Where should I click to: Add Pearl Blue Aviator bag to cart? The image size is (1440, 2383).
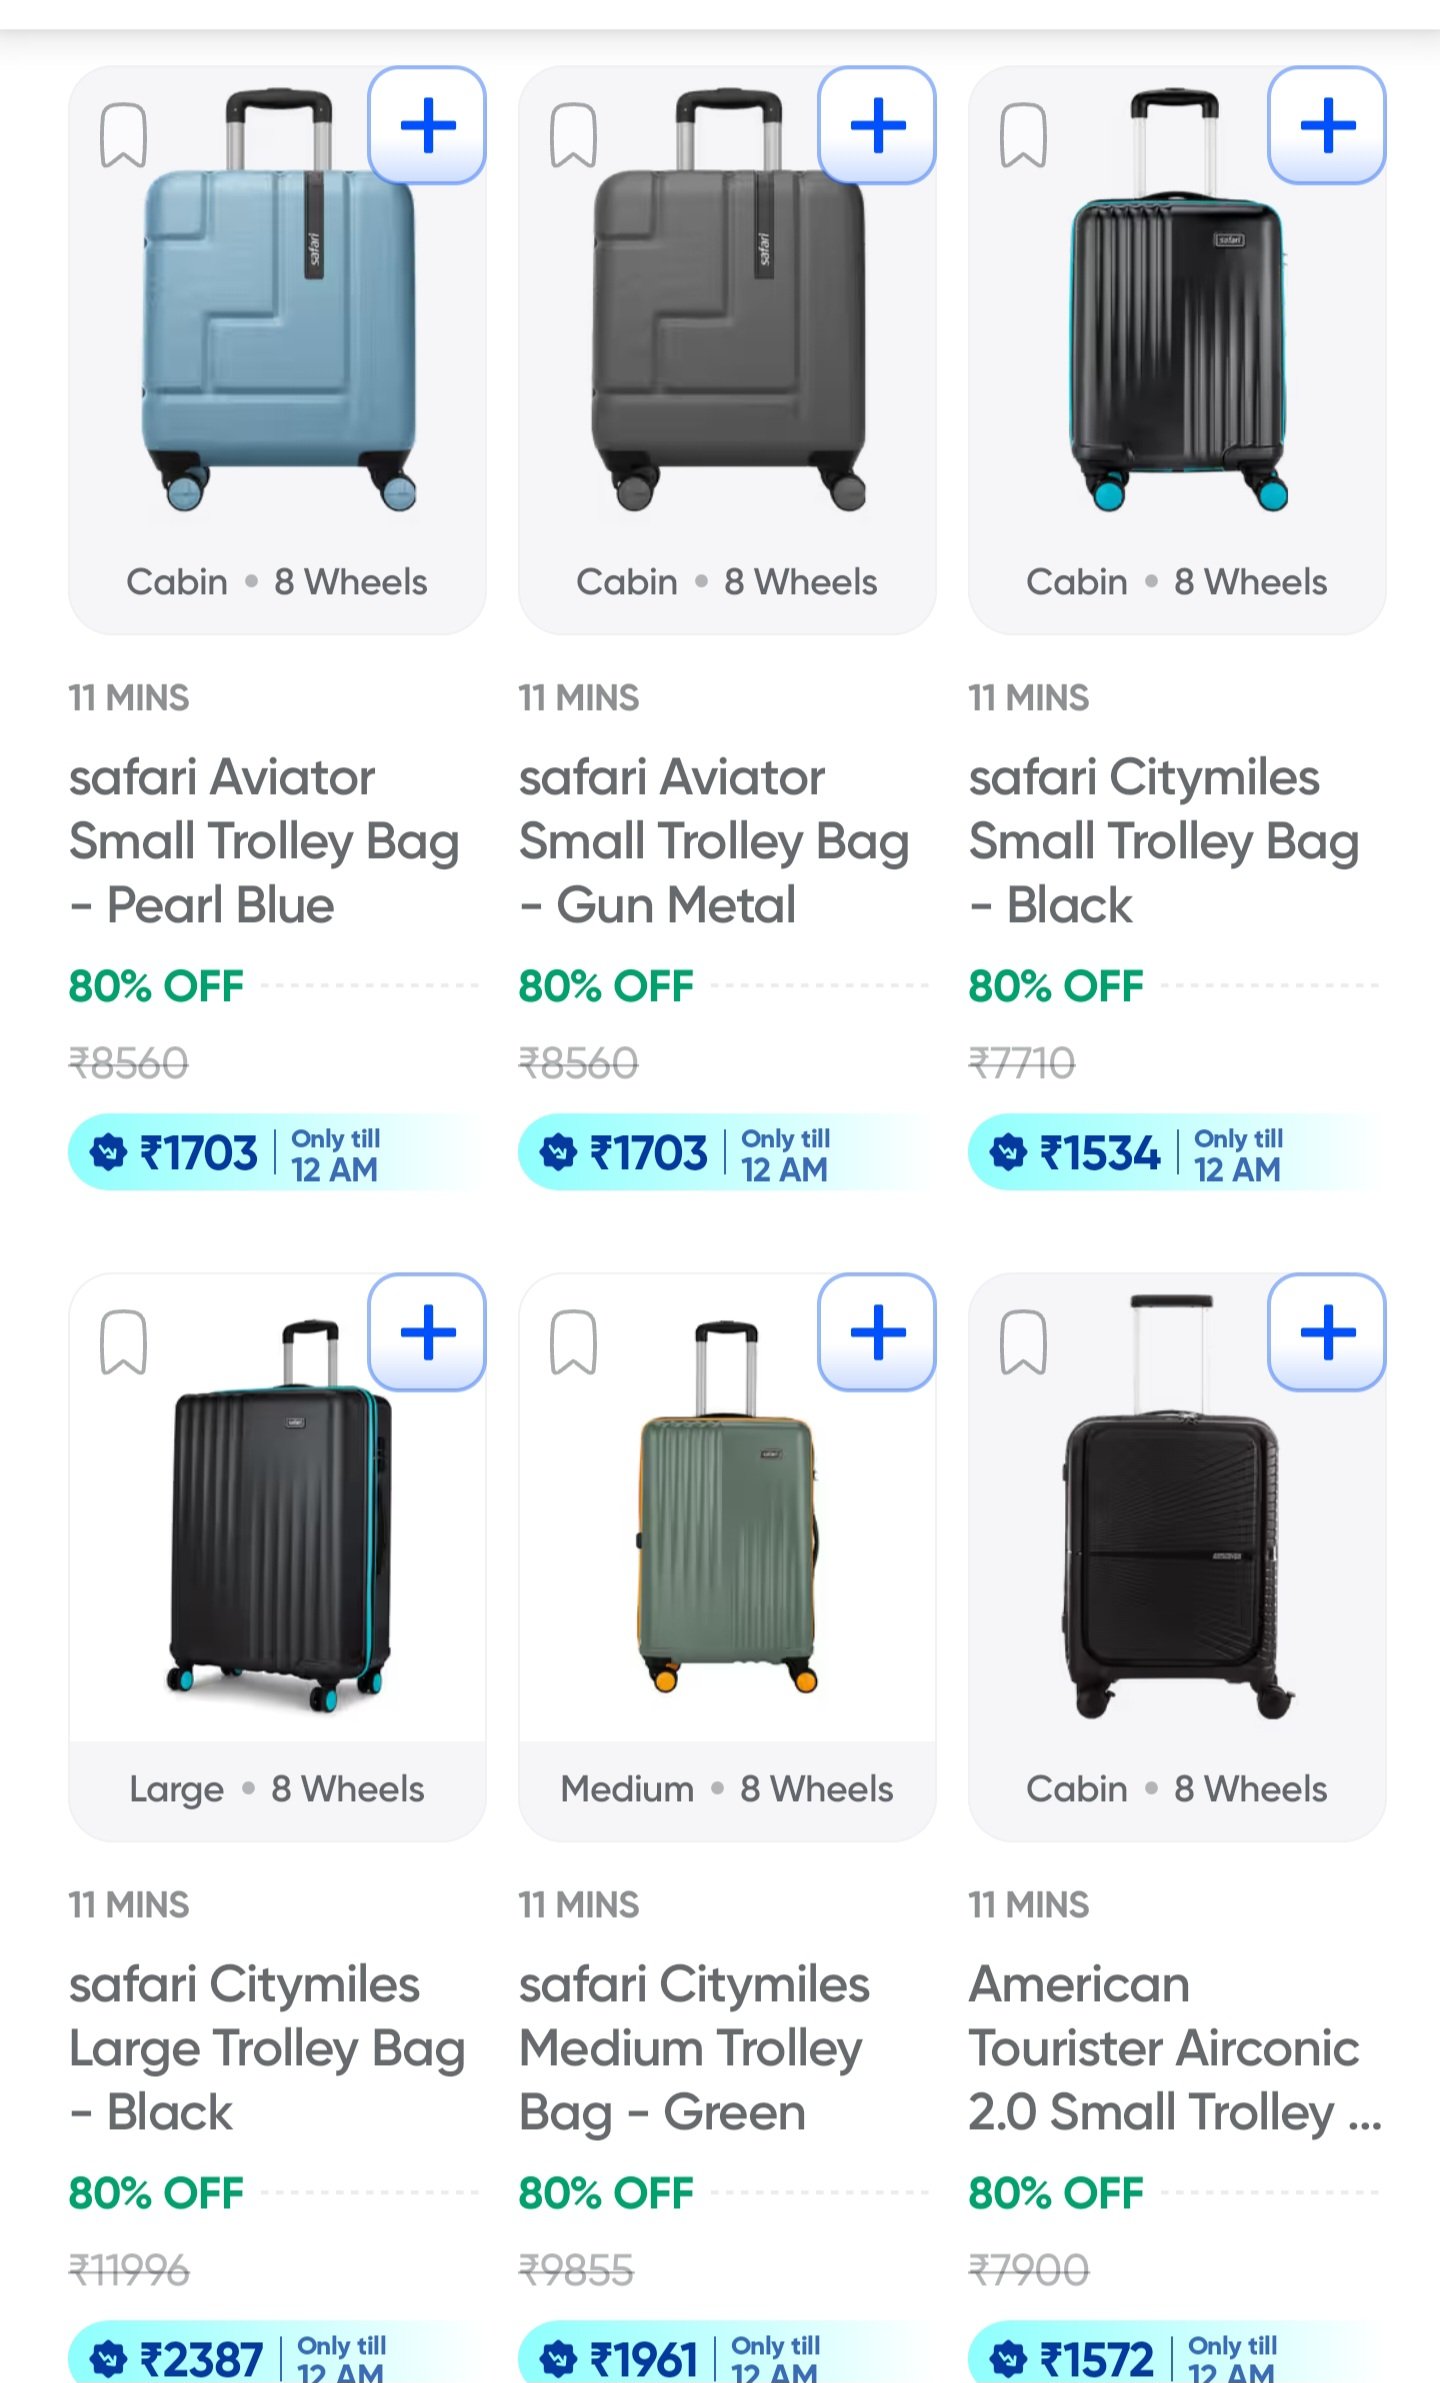coord(427,126)
